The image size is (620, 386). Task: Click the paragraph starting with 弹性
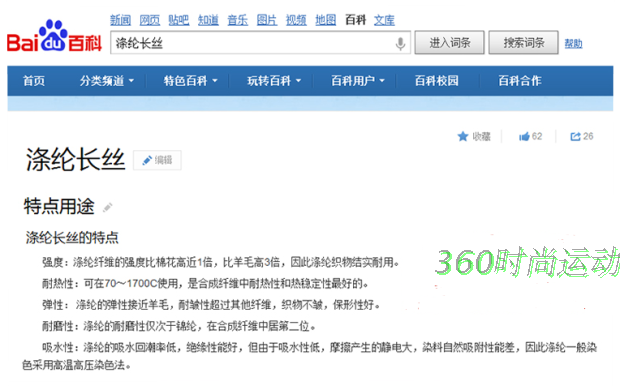click(x=211, y=305)
